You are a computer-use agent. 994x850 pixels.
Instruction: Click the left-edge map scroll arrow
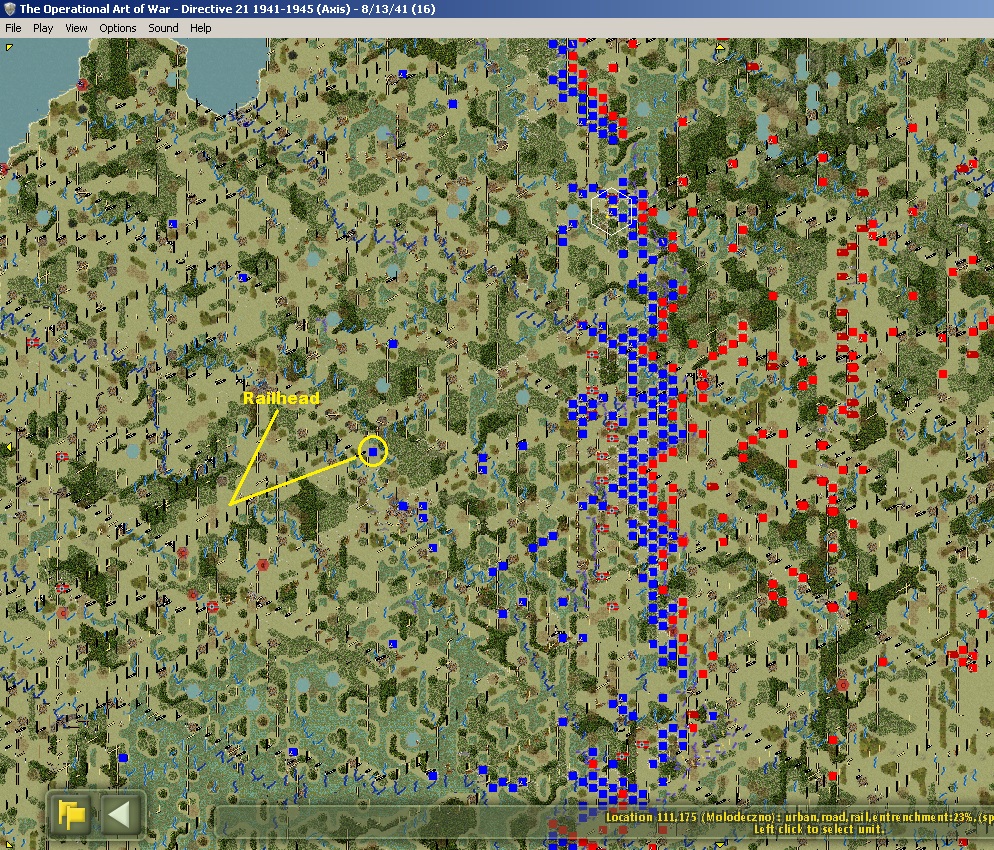[8, 448]
